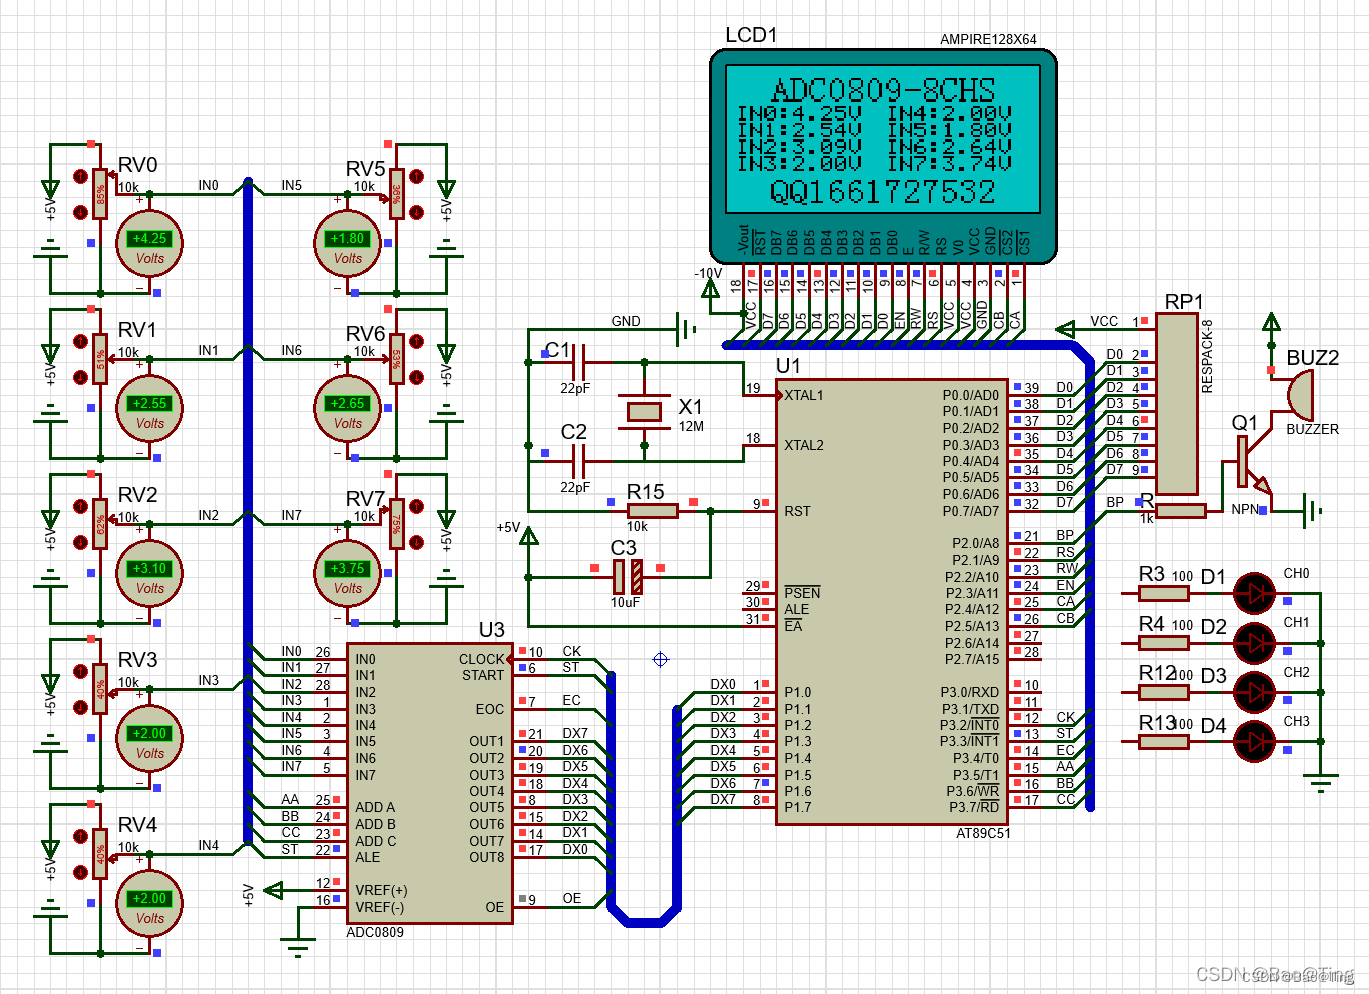Click voltmeter reading +3.75 volts
The image size is (1369, 994).
coord(347,573)
